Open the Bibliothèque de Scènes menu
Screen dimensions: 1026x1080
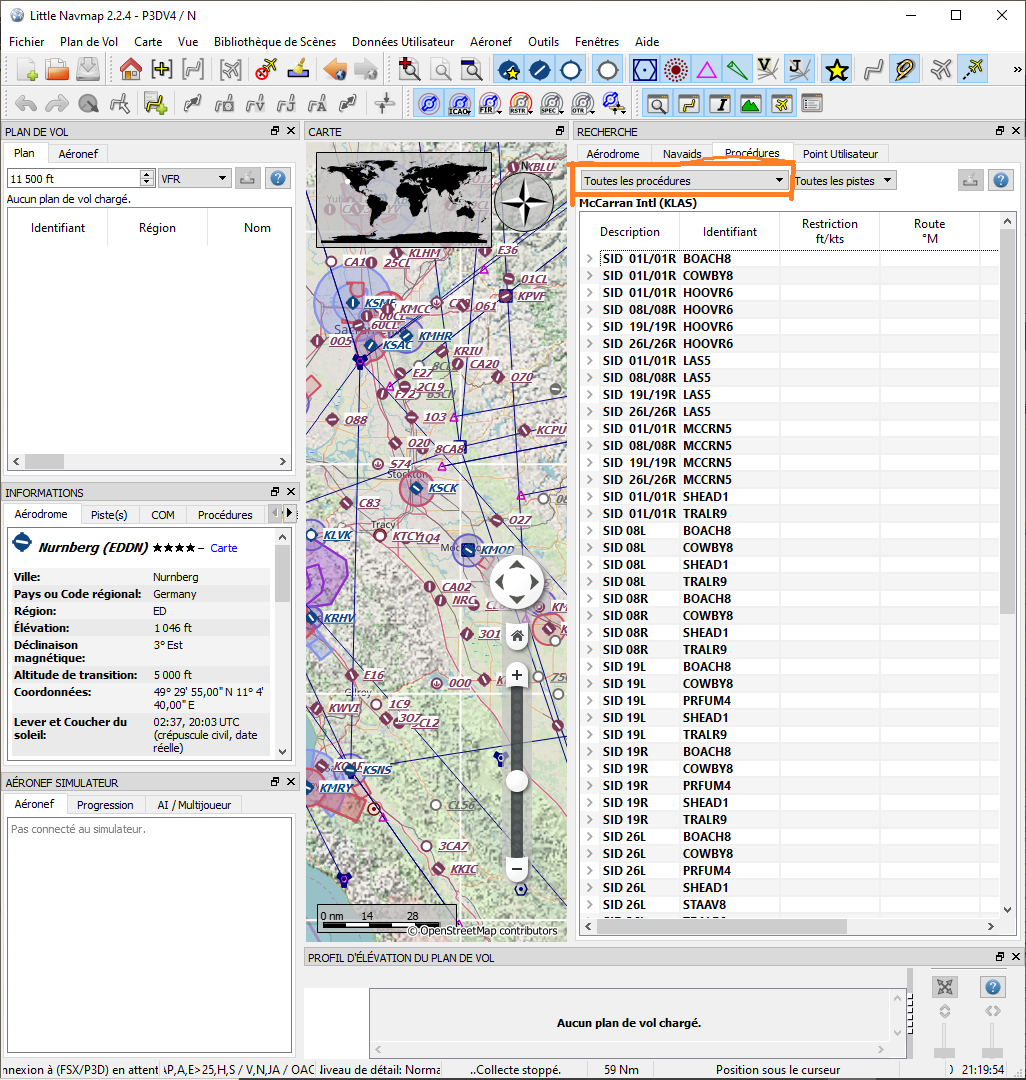pos(277,42)
